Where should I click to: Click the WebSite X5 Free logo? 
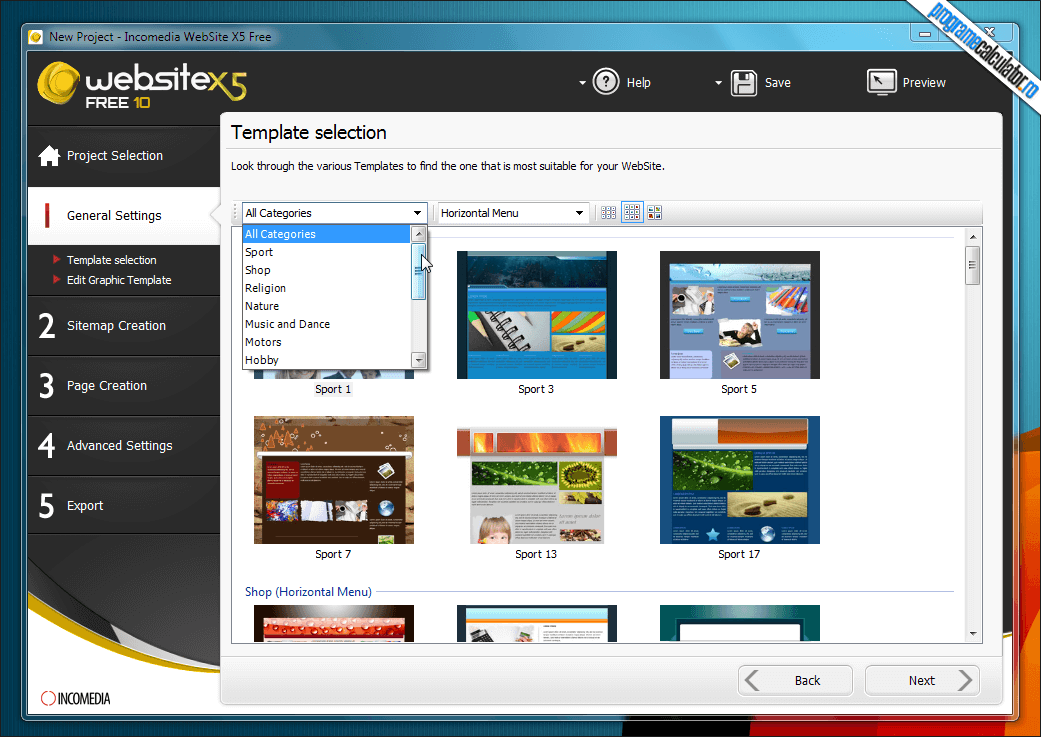coord(142,85)
